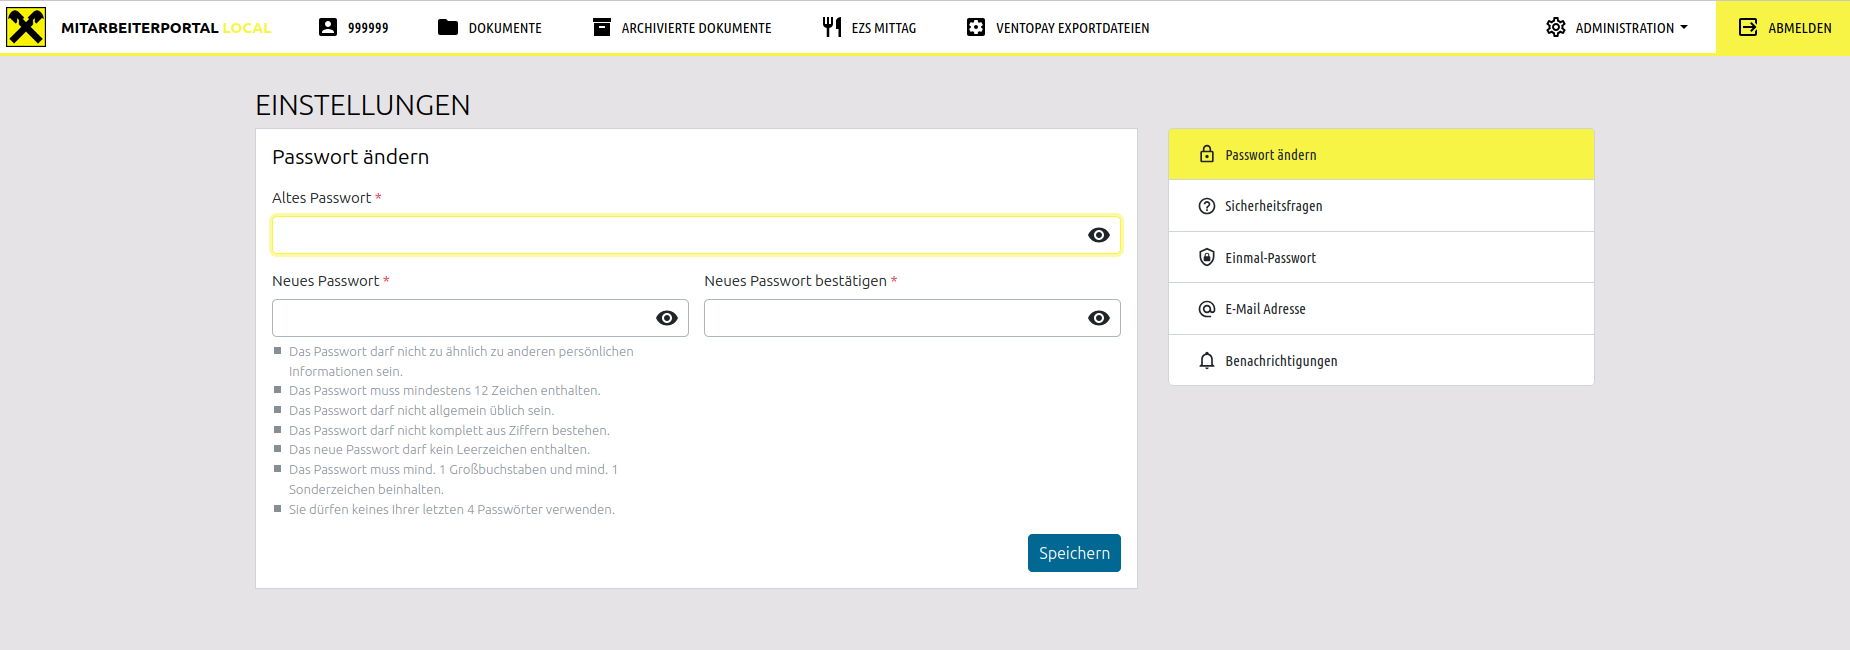Expand the Administration dropdown arrow
This screenshot has width=1850, height=650.
click(x=1684, y=28)
